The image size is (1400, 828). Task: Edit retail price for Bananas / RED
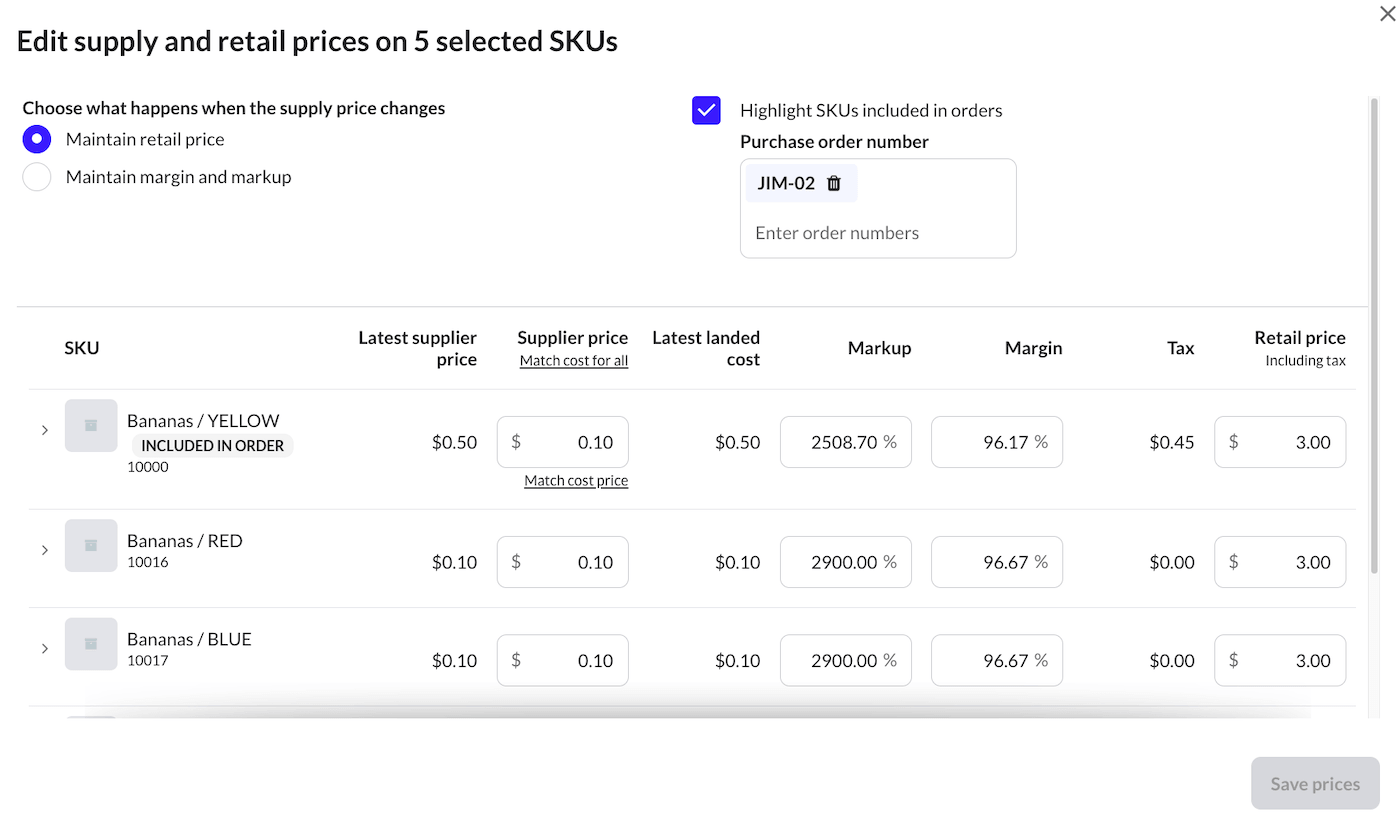pyautogui.click(x=1280, y=562)
